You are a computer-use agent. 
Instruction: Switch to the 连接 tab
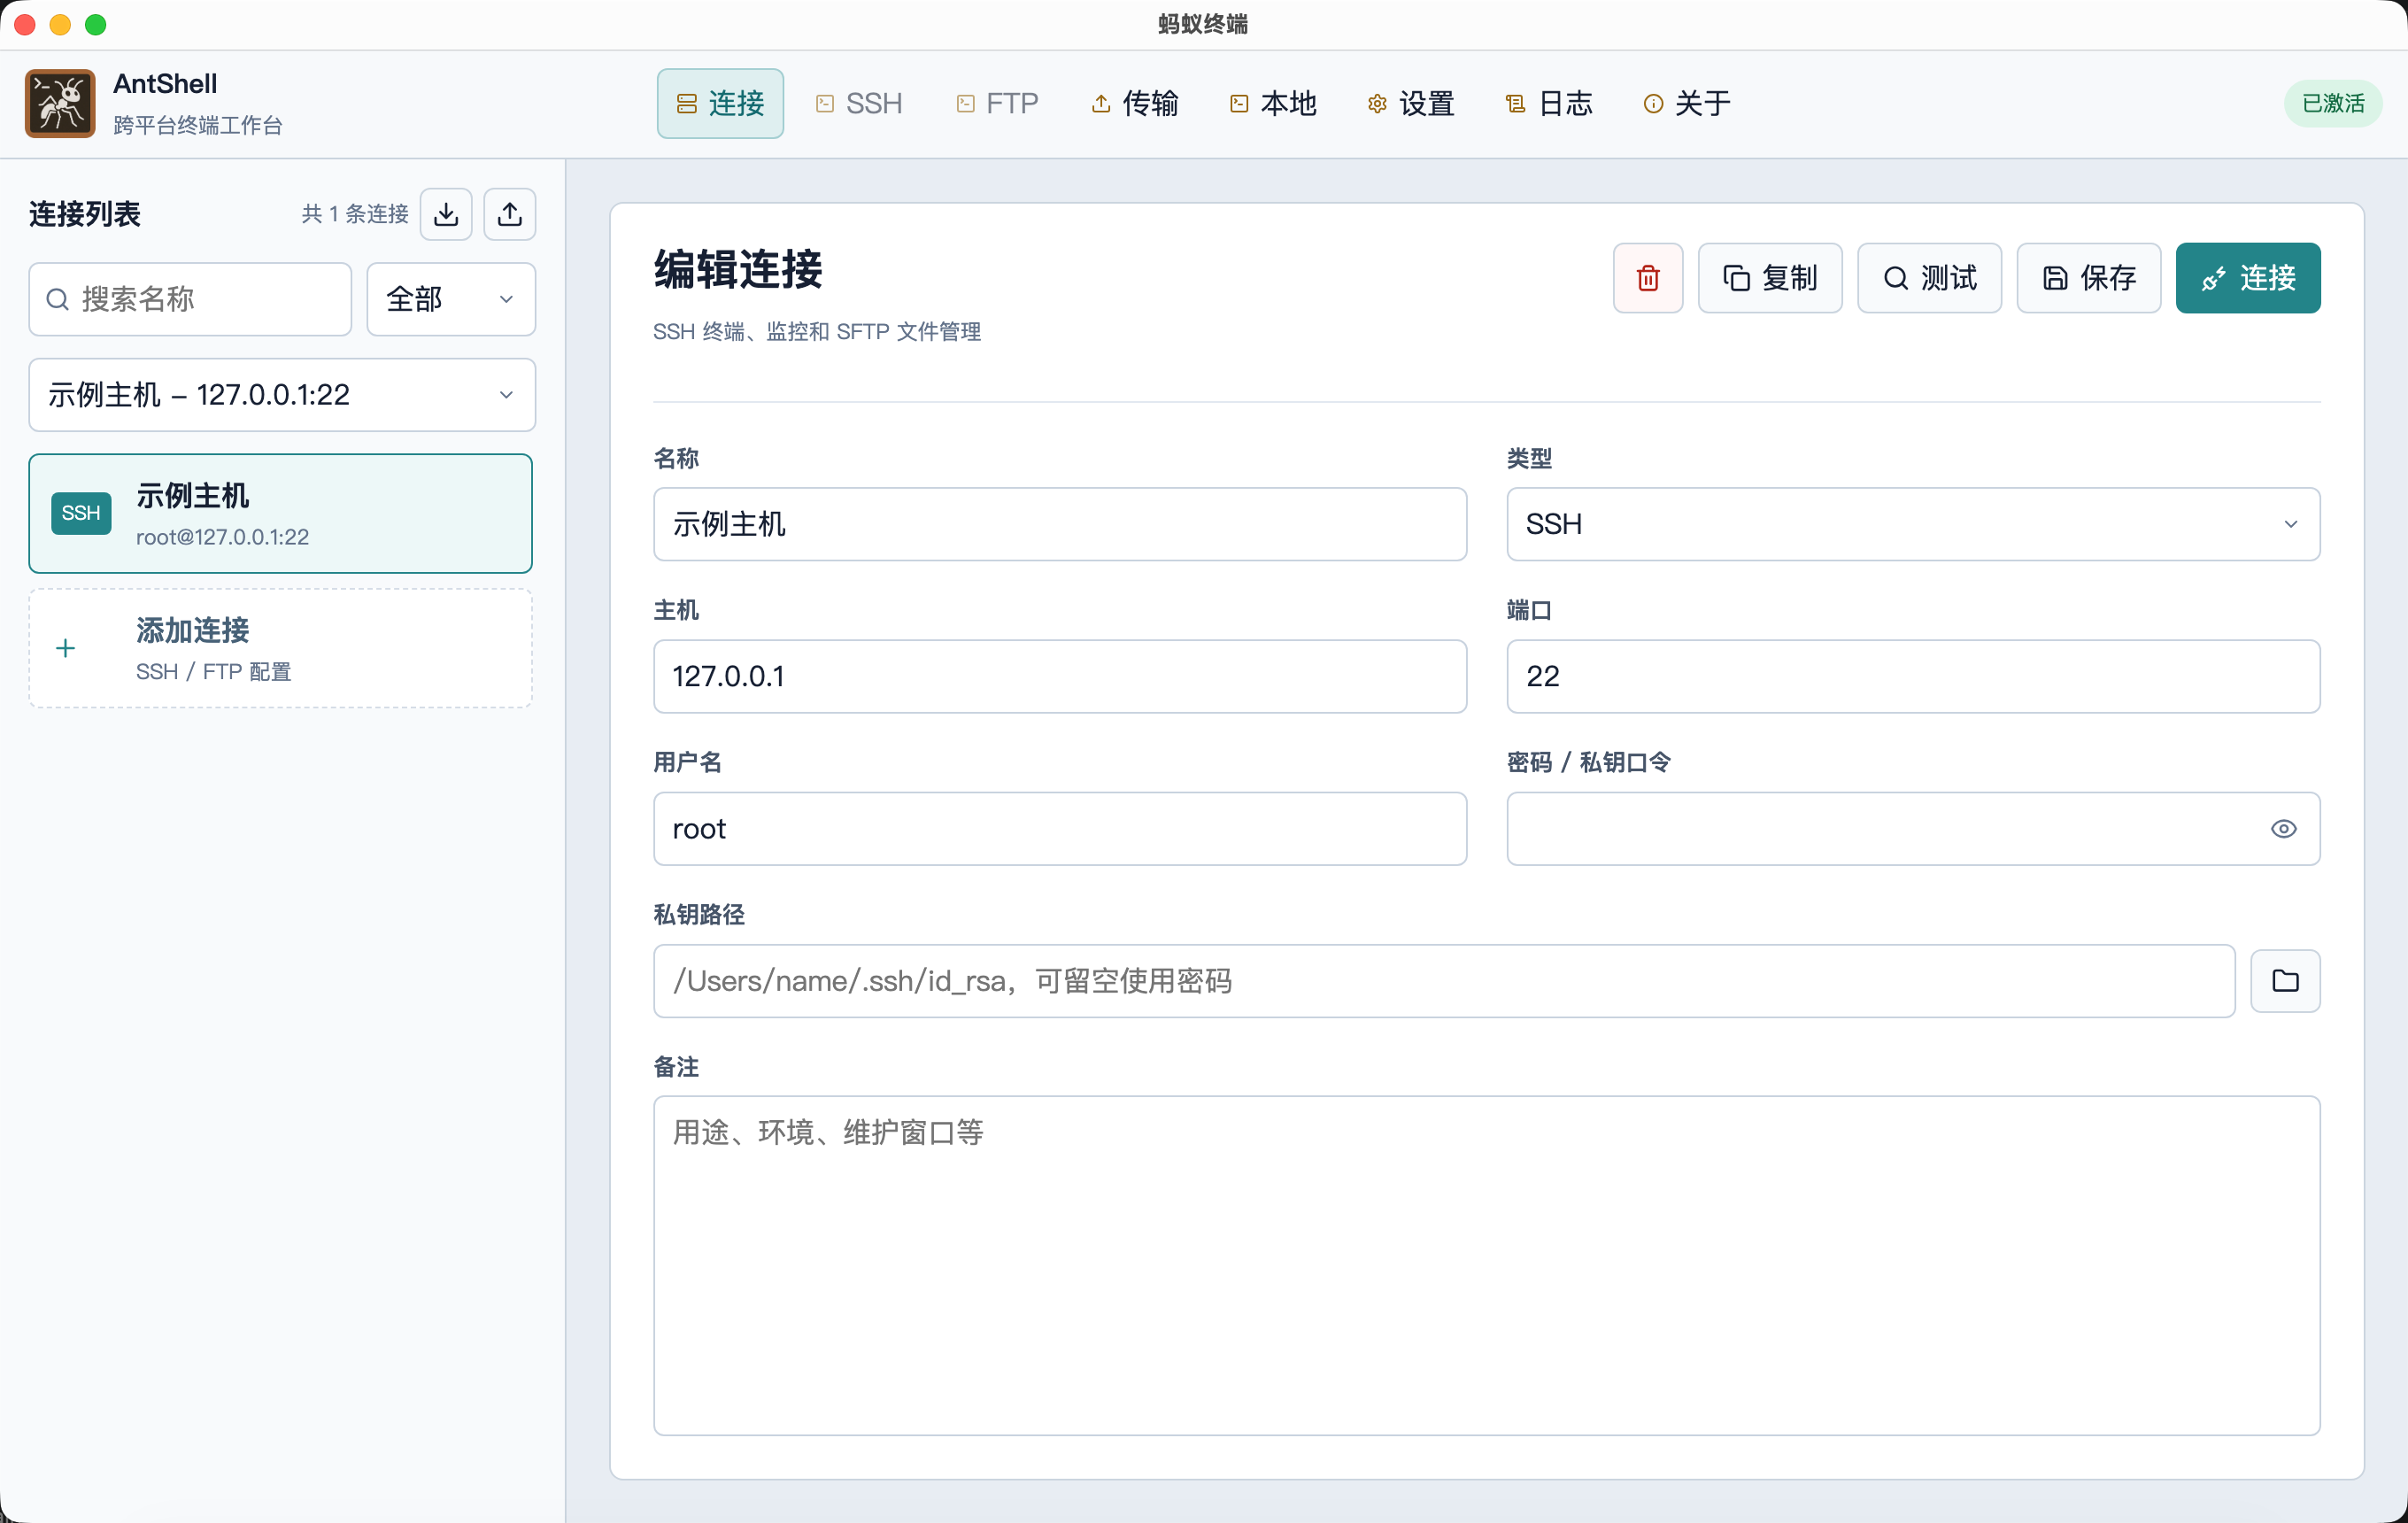[720, 103]
